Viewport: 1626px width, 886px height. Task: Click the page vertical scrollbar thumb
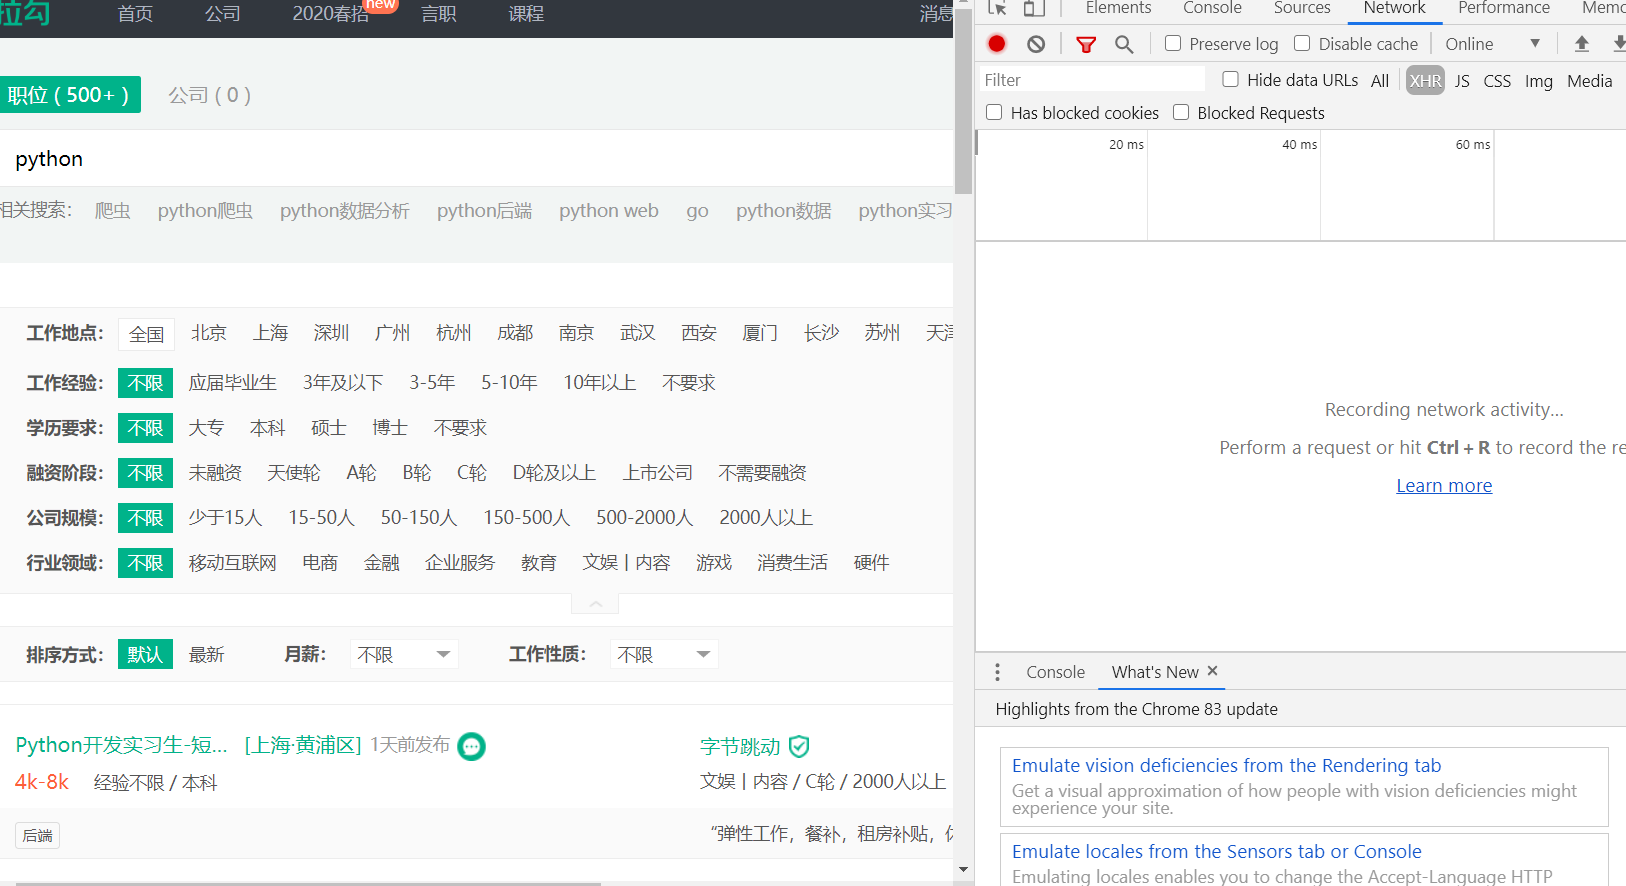click(x=963, y=102)
